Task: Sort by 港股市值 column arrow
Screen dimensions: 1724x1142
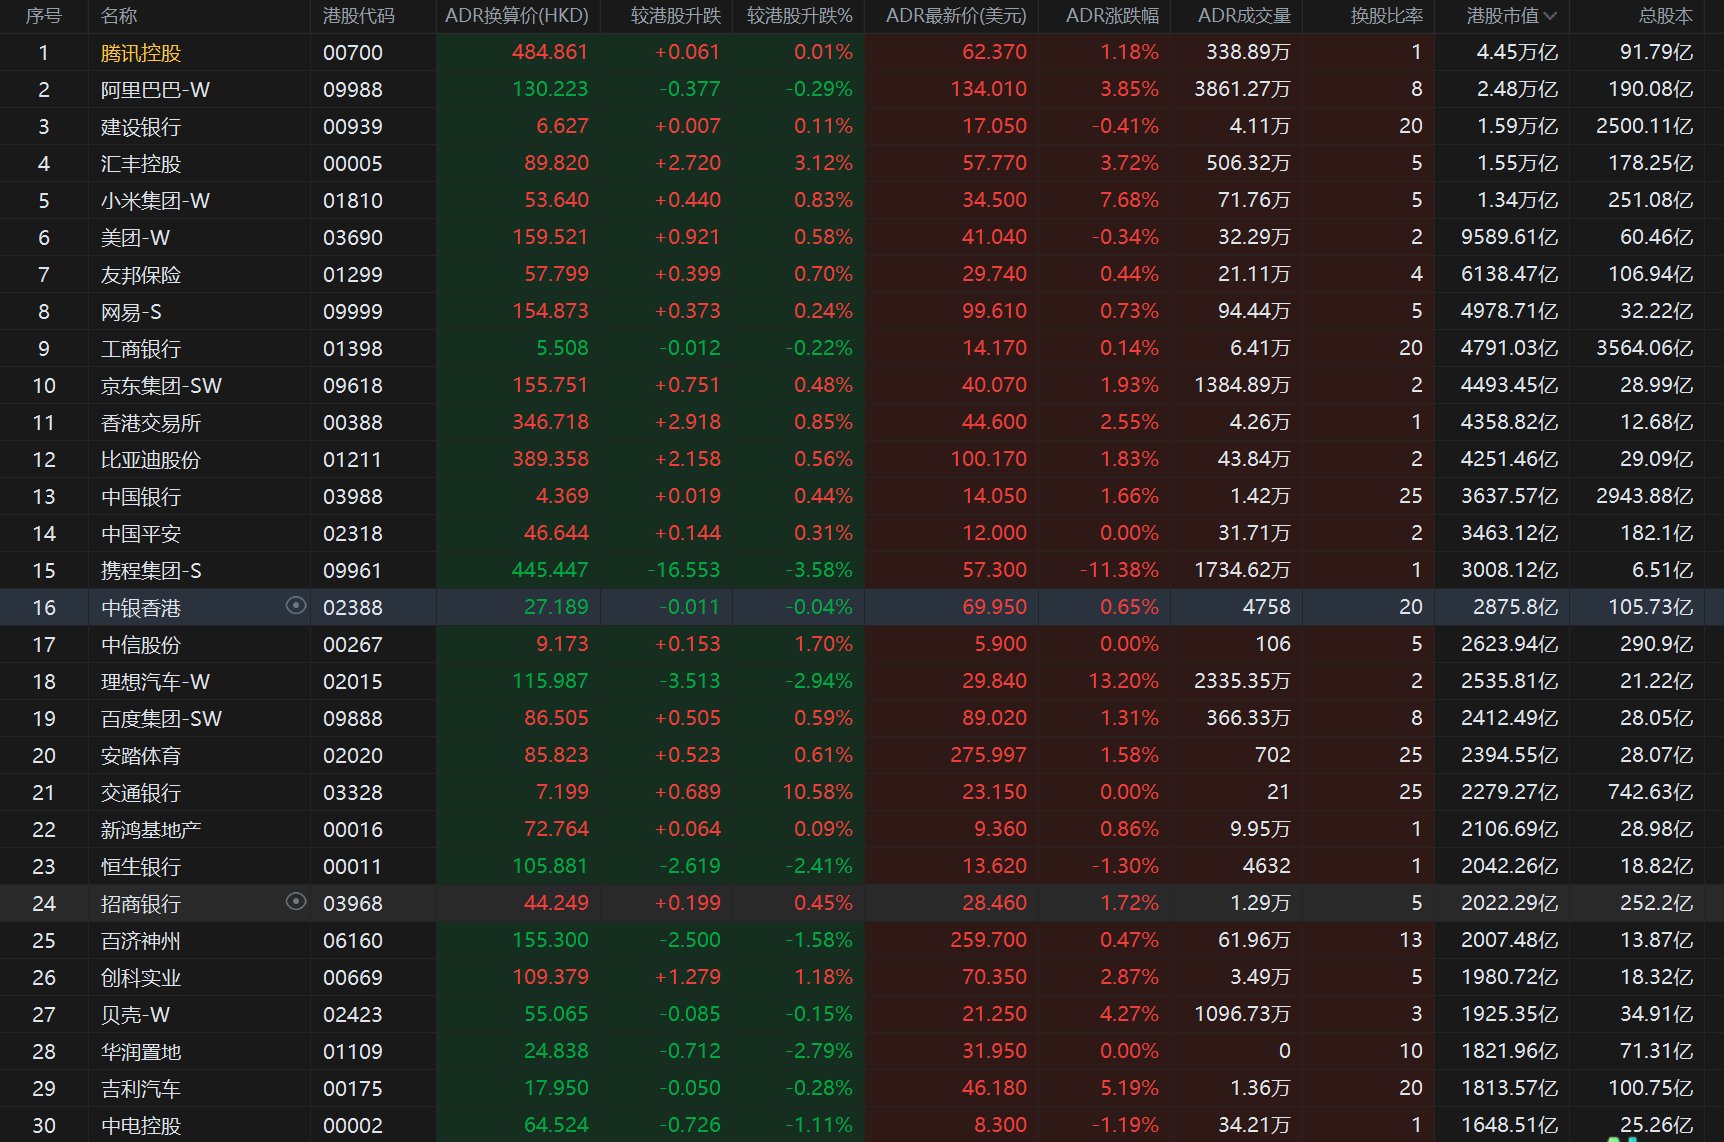Action: coord(1550,16)
